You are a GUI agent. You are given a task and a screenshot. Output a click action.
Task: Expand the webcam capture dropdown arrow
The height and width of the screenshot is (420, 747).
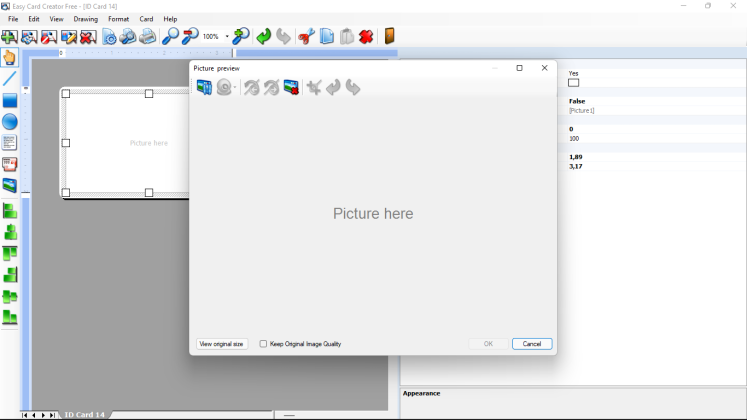pyautogui.click(x=234, y=88)
